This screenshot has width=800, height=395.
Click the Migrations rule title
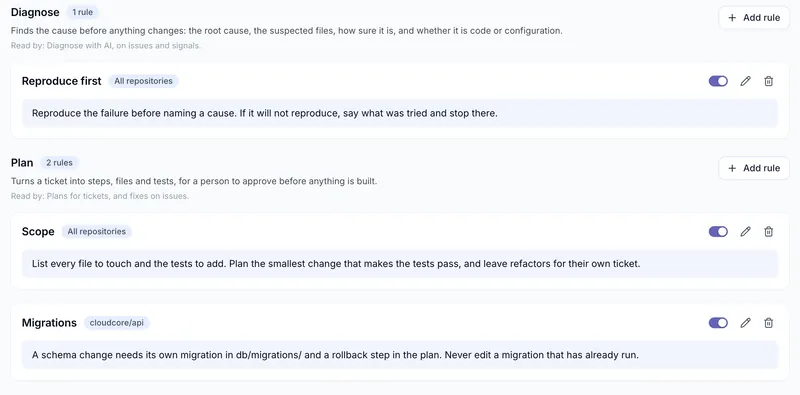(49, 323)
